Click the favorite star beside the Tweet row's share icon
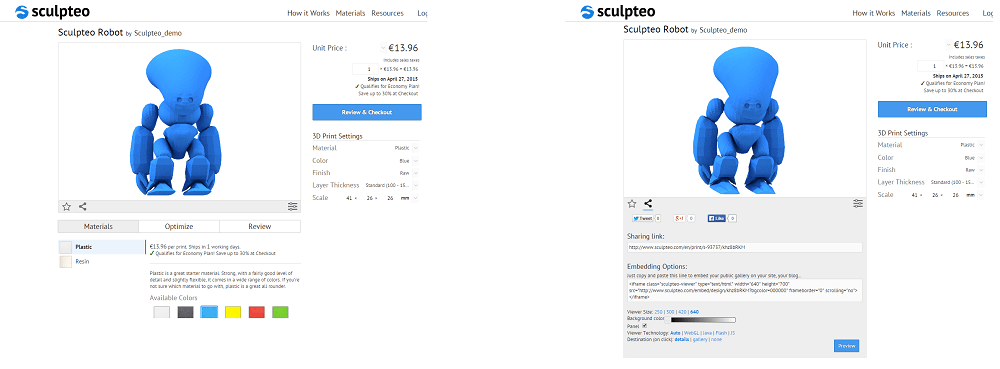The height and width of the screenshot is (369, 1000). (x=632, y=204)
